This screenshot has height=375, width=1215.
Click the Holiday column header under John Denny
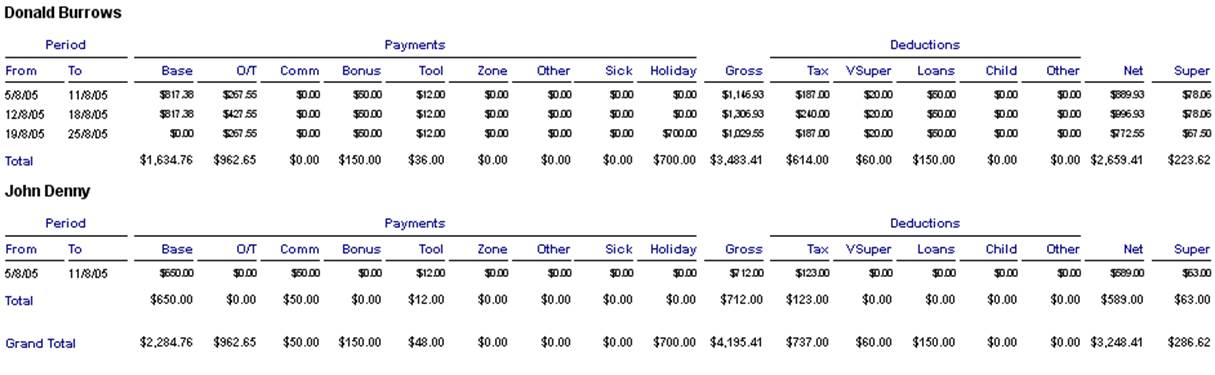[673, 249]
